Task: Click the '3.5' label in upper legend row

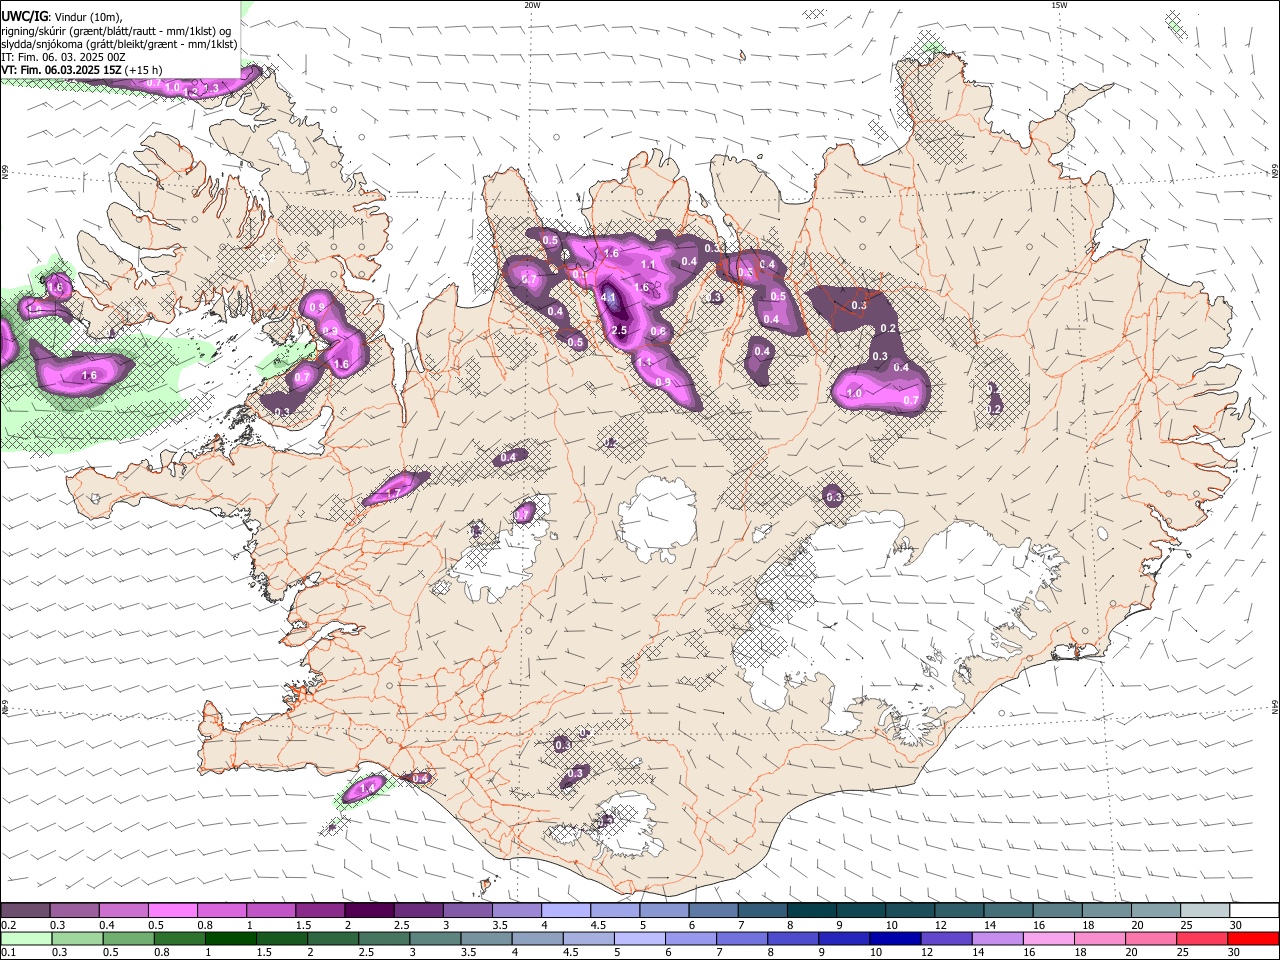Action: [x=500, y=925]
